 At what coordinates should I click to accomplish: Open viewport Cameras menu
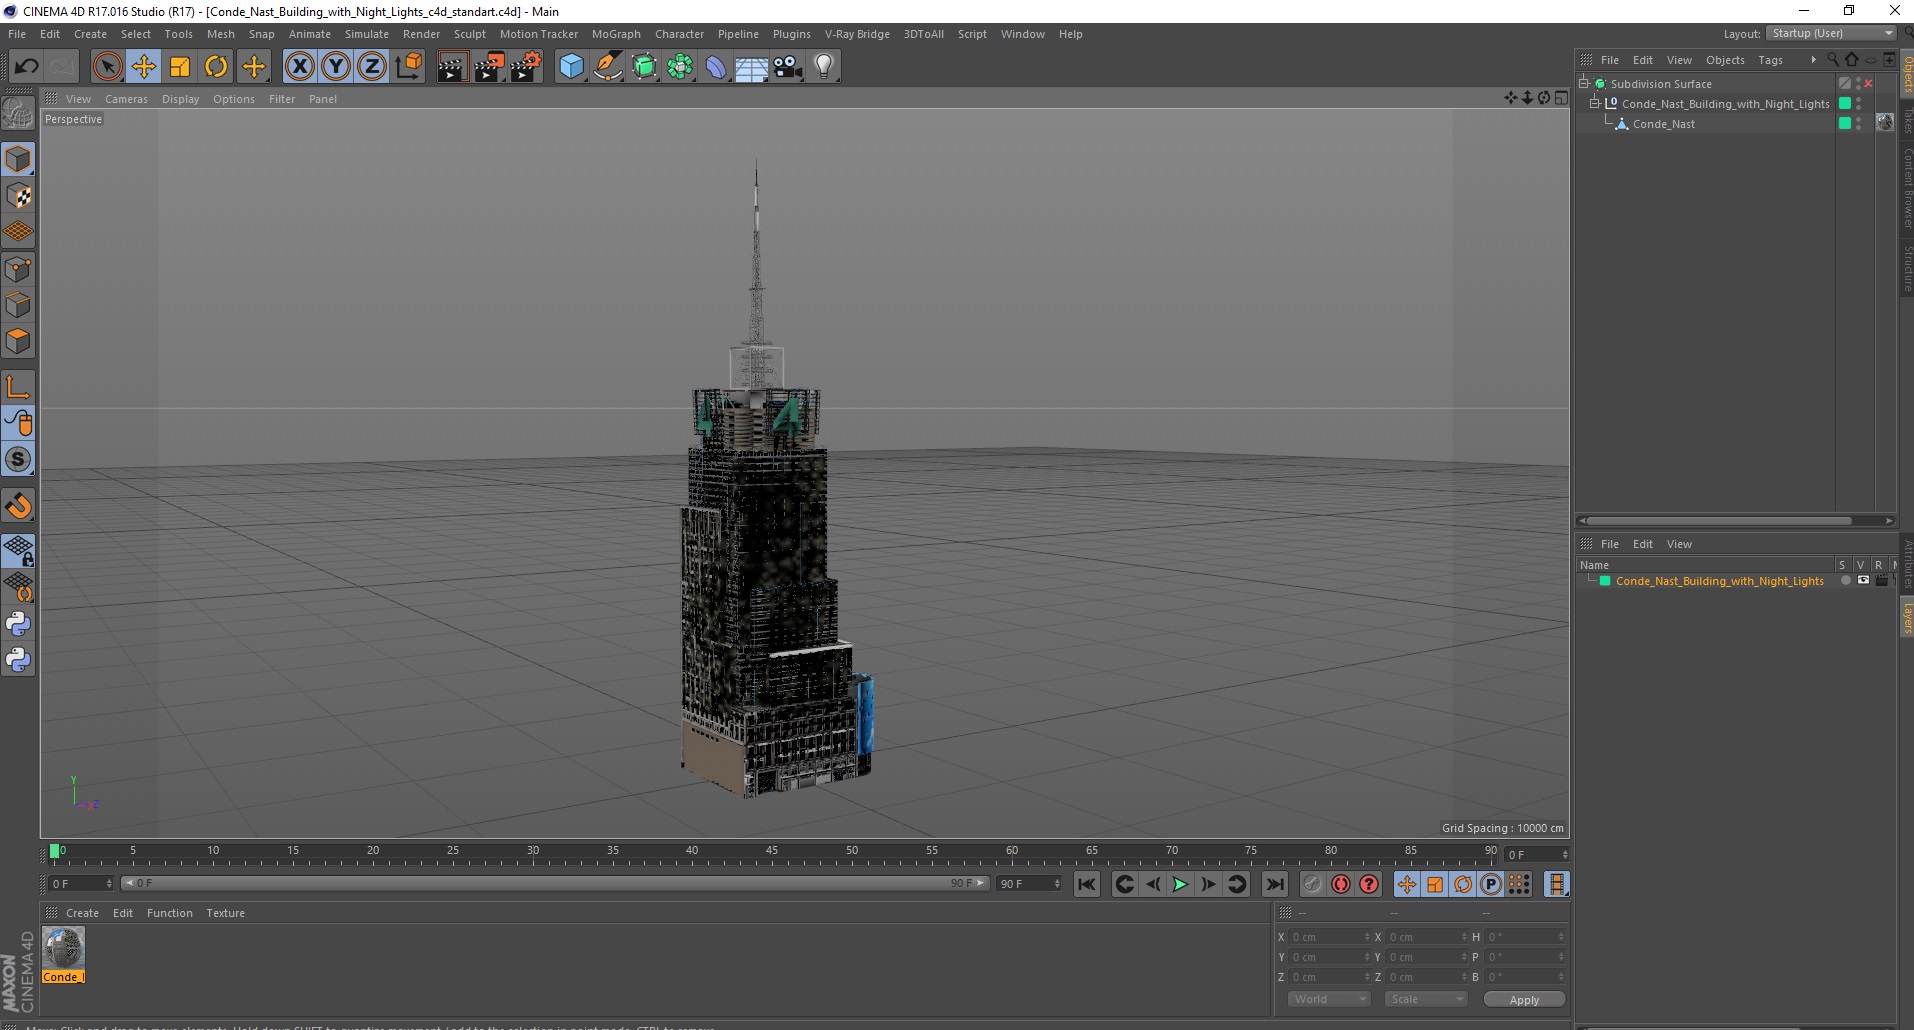[x=126, y=99]
